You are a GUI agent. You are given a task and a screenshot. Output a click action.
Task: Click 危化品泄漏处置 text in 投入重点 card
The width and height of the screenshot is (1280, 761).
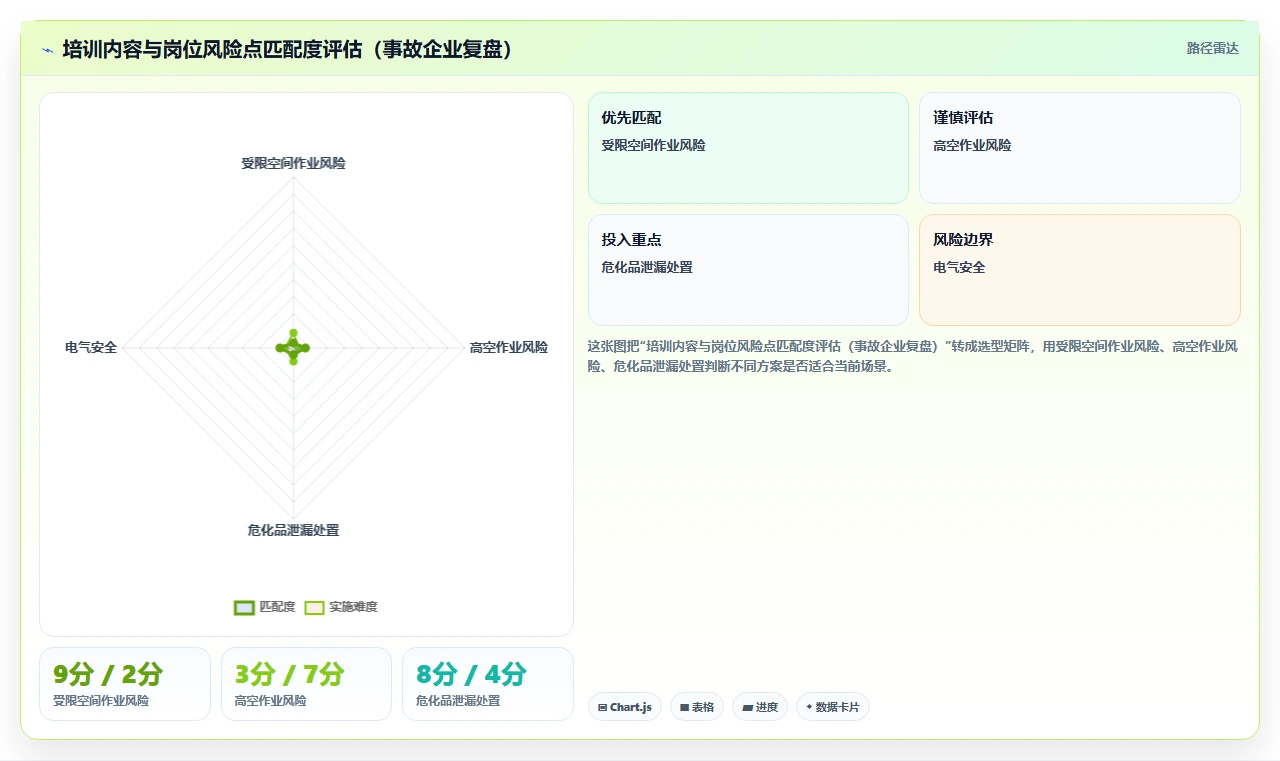point(647,268)
